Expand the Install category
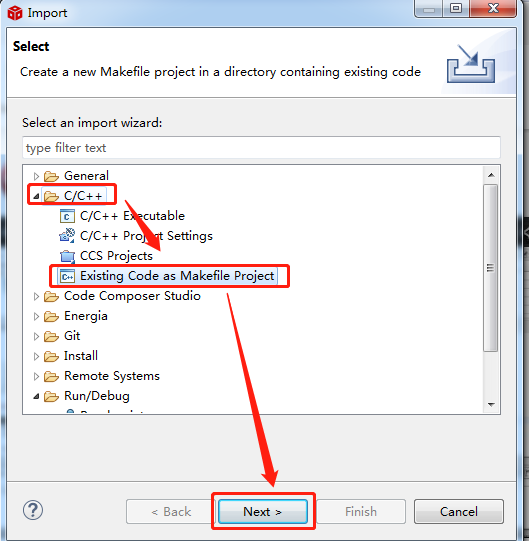Image resolution: width=529 pixels, height=541 pixels. click(x=36, y=356)
